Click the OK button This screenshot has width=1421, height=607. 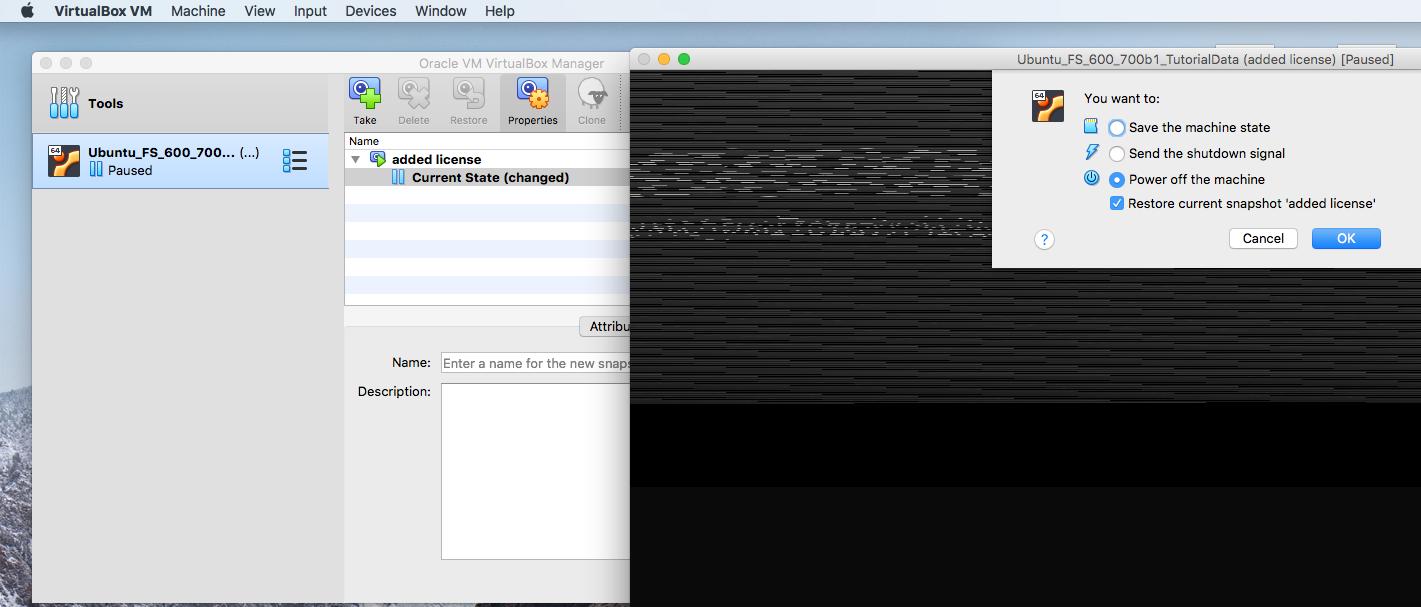(x=1346, y=238)
